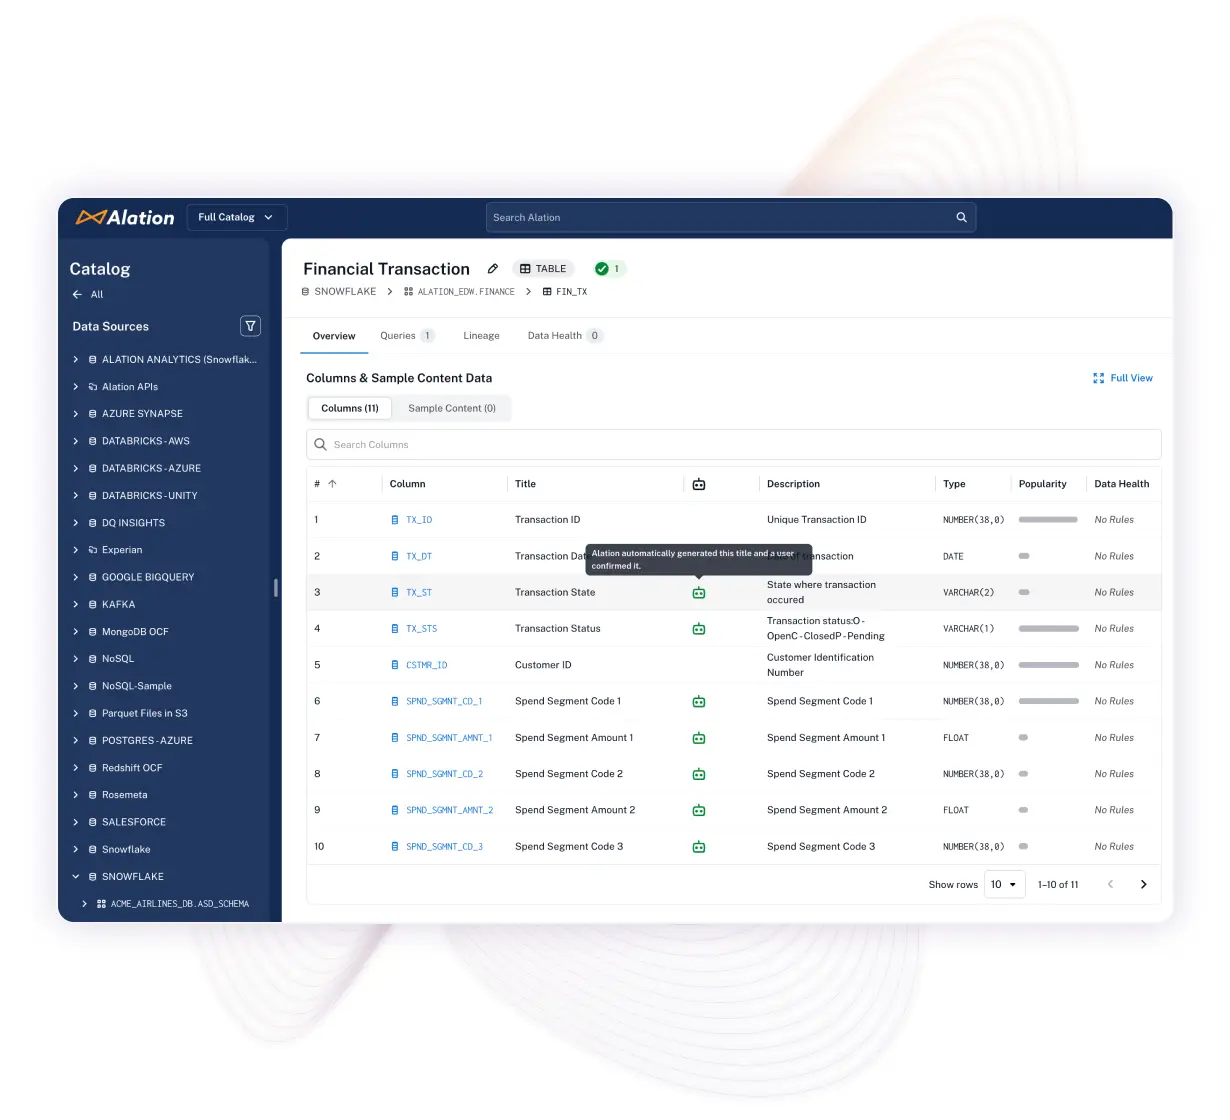
Task: Click the TX_STS column icon
Action: [x=395, y=629]
